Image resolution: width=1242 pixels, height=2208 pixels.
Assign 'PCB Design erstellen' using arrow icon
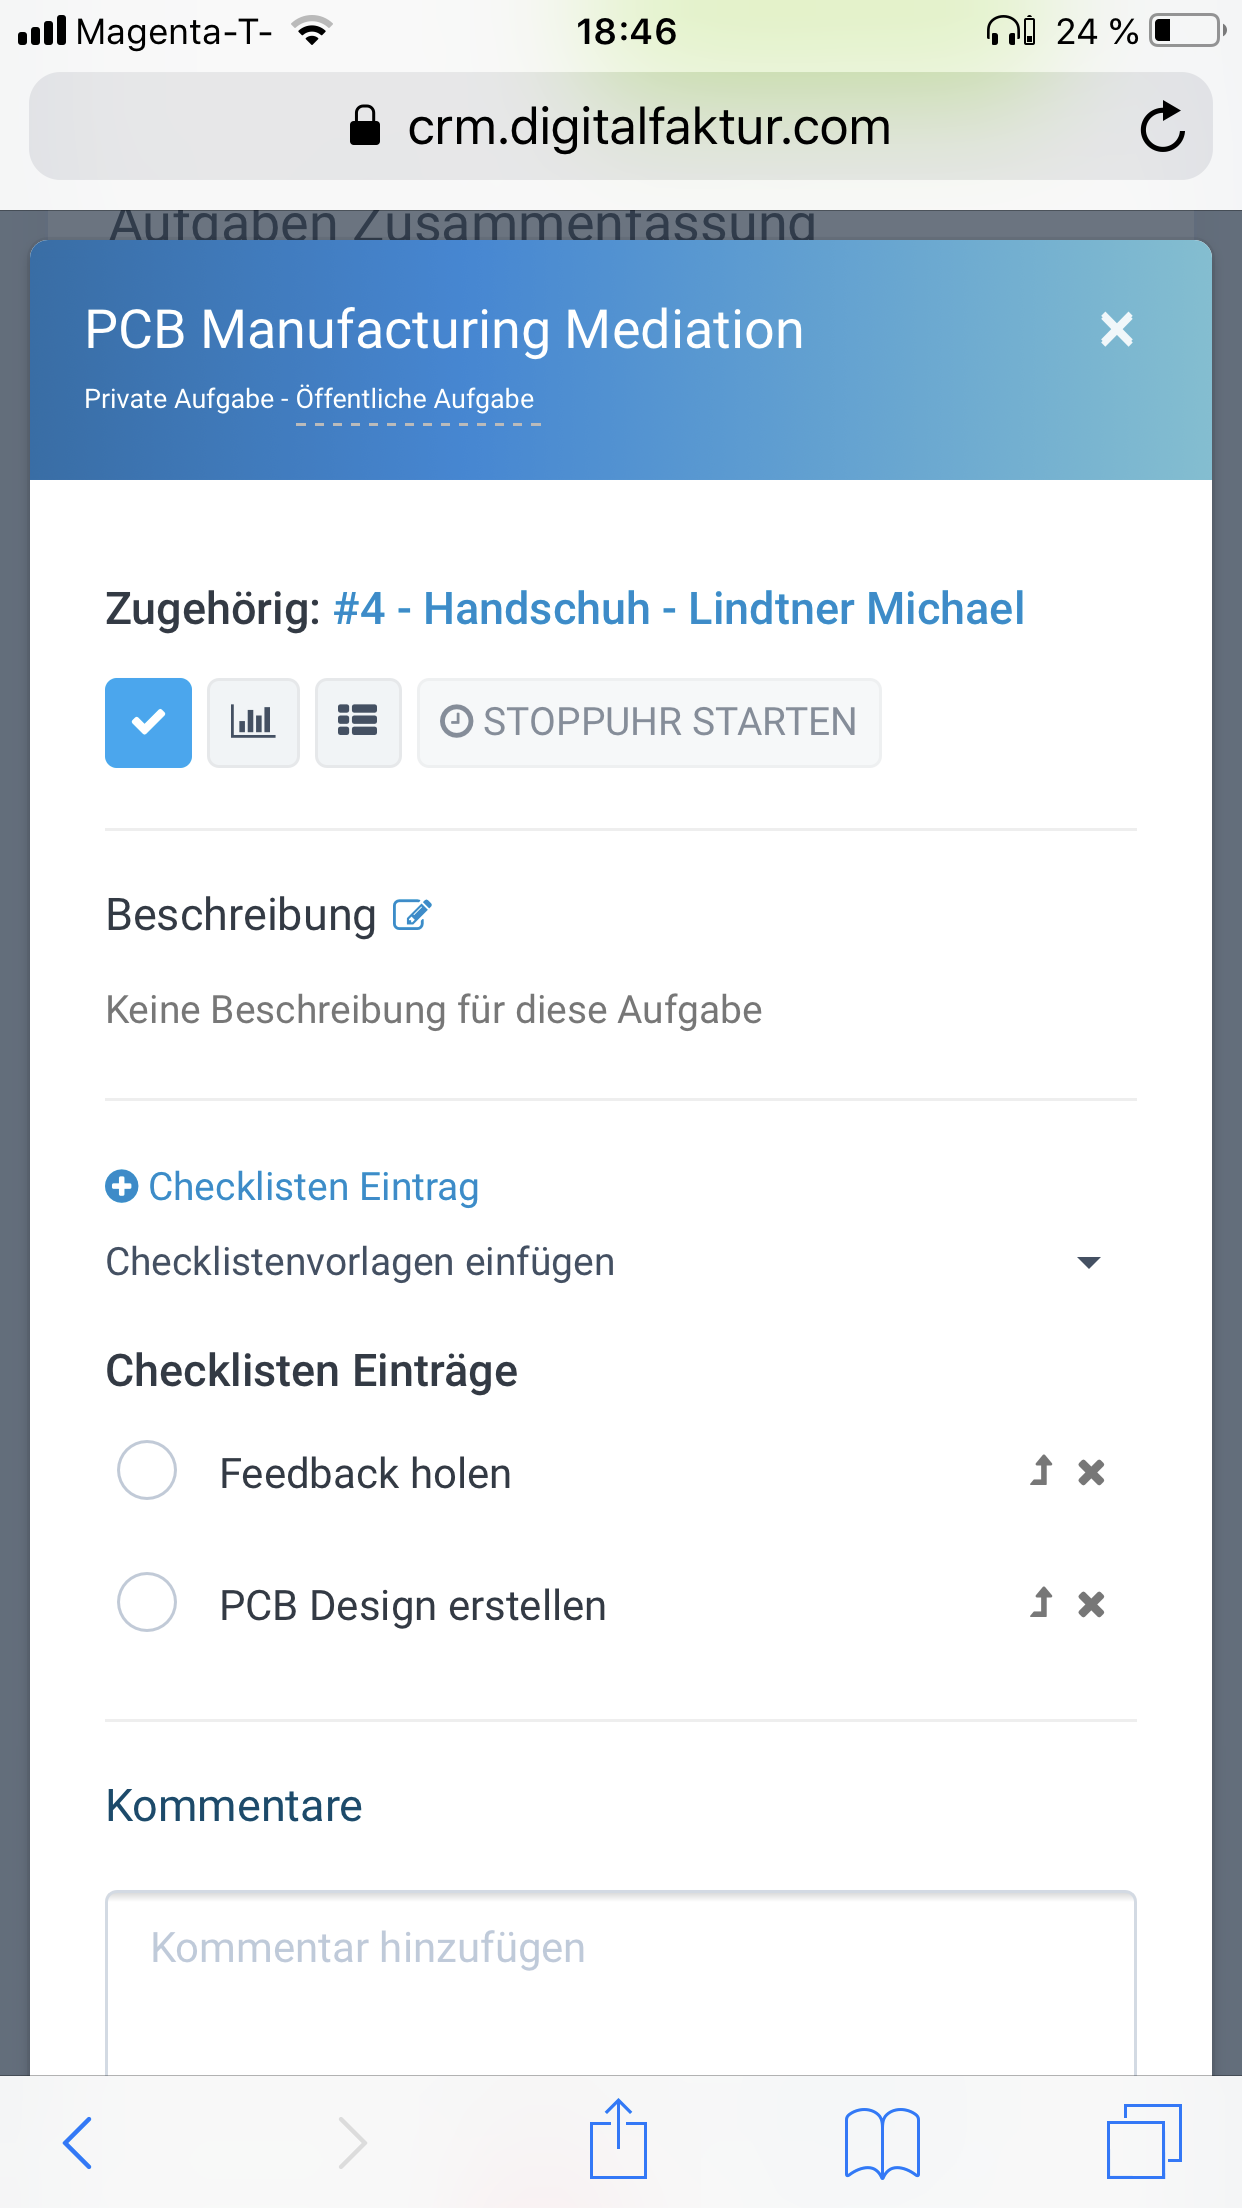coord(1041,1603)
